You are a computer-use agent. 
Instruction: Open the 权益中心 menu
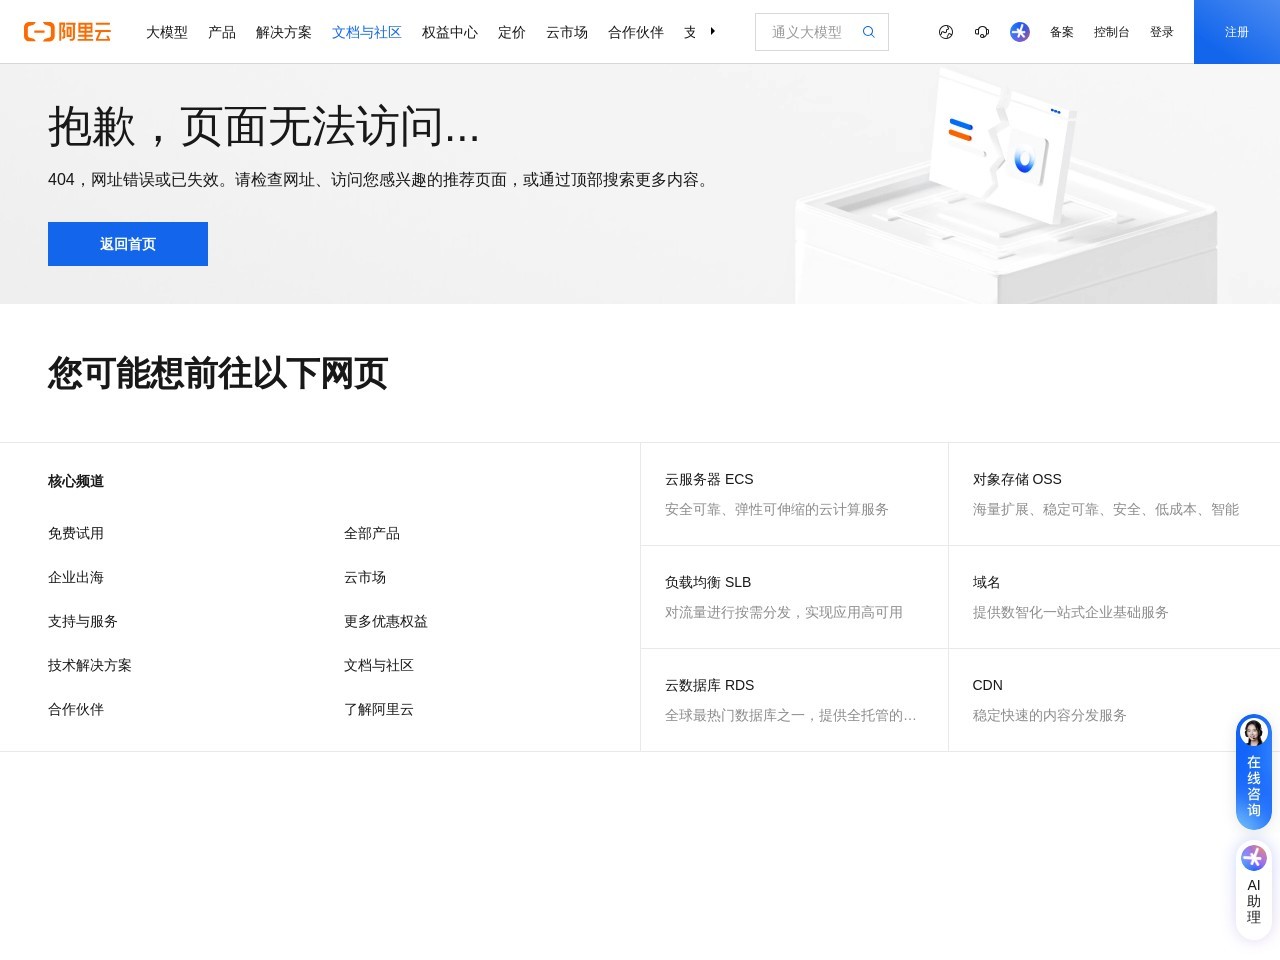(x=450, y=32)
